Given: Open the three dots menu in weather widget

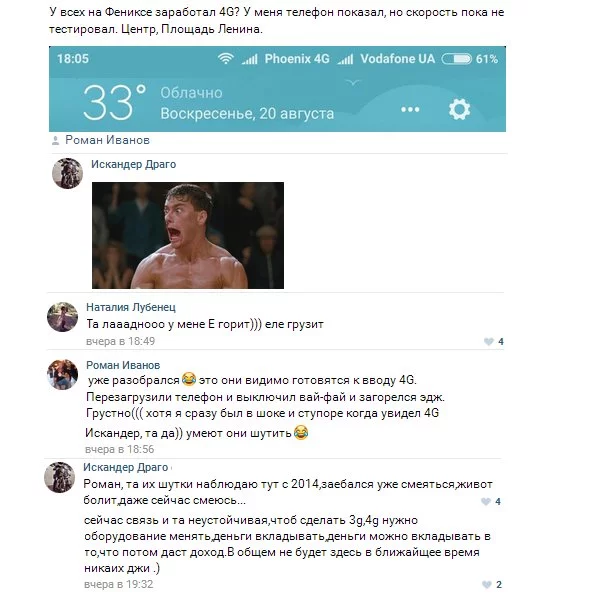Looking at the screenshot, I should point(410,110).
